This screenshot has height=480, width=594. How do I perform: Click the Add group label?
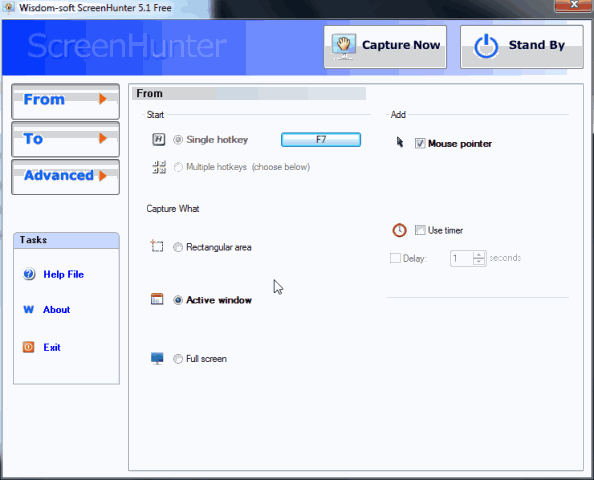[398, 115]
